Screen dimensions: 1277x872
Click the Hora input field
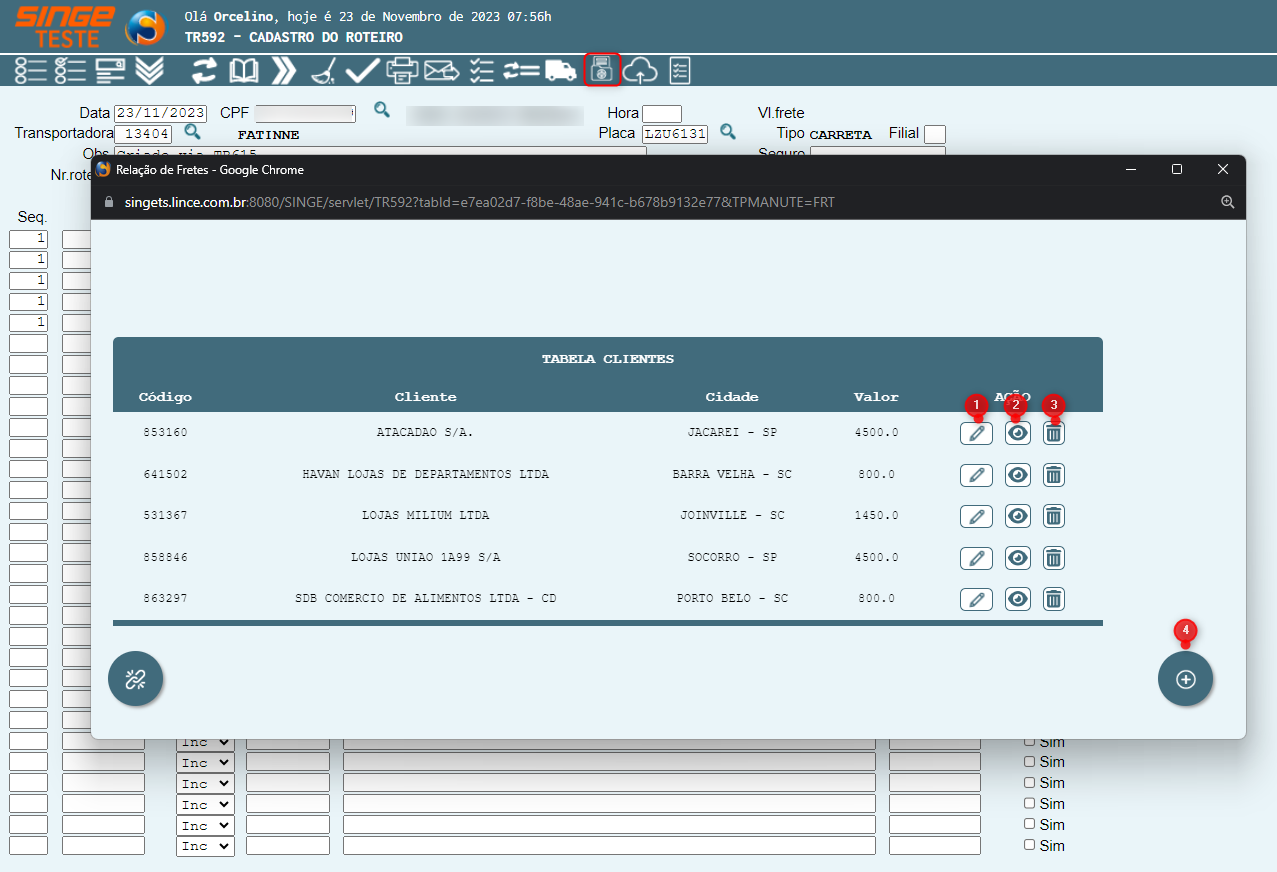click(x=662, y=113)
